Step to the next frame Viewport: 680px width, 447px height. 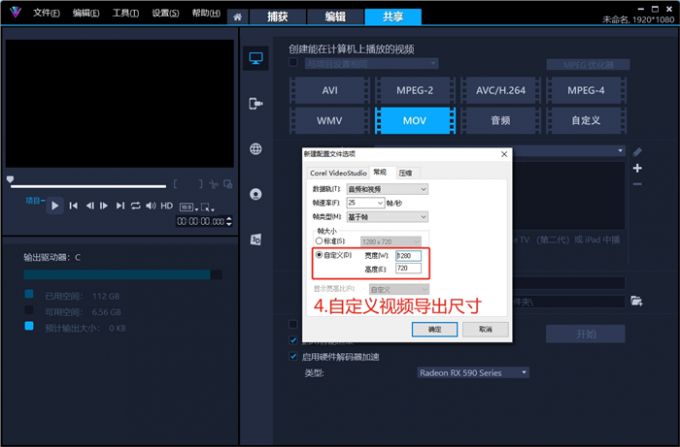[x=104, y=206]
